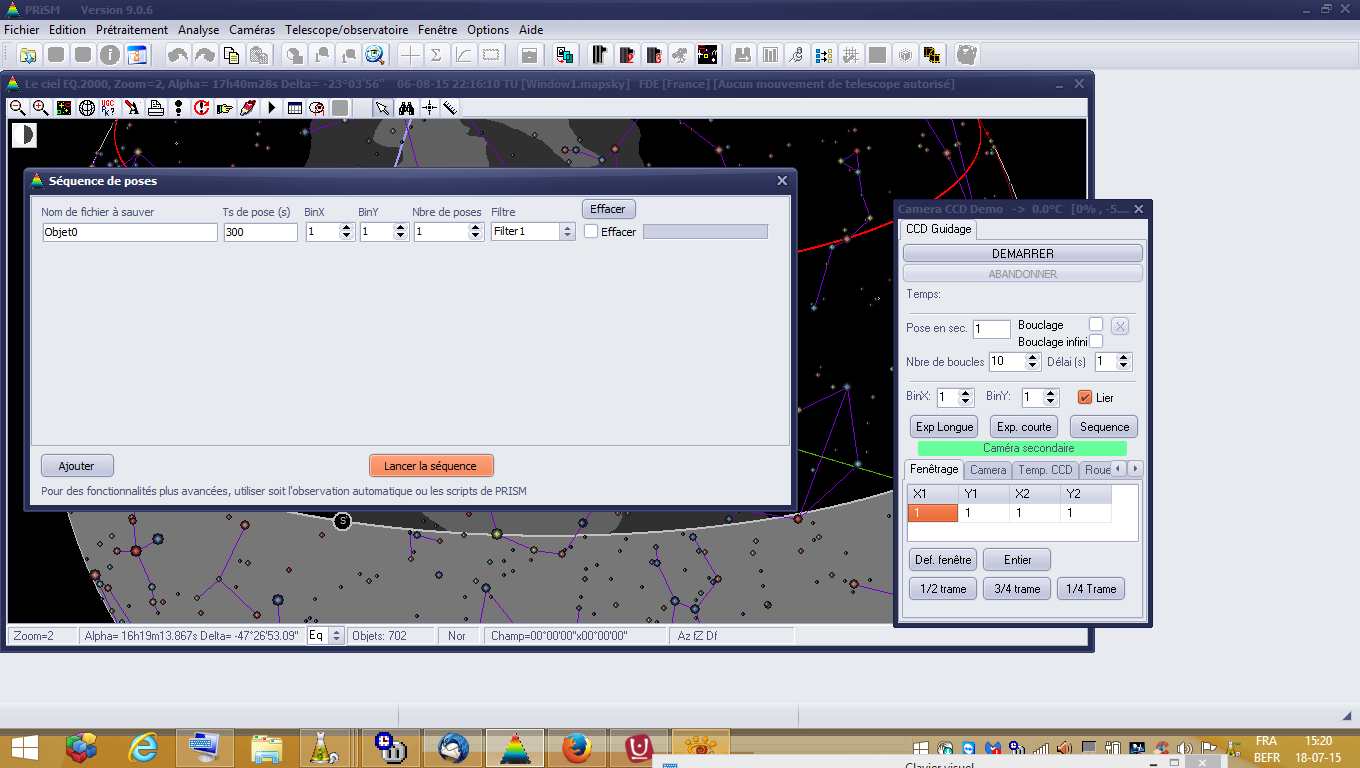
Task: Enable the Effacer checkbox in sequence dialog
Action: (x=592, y=232)
